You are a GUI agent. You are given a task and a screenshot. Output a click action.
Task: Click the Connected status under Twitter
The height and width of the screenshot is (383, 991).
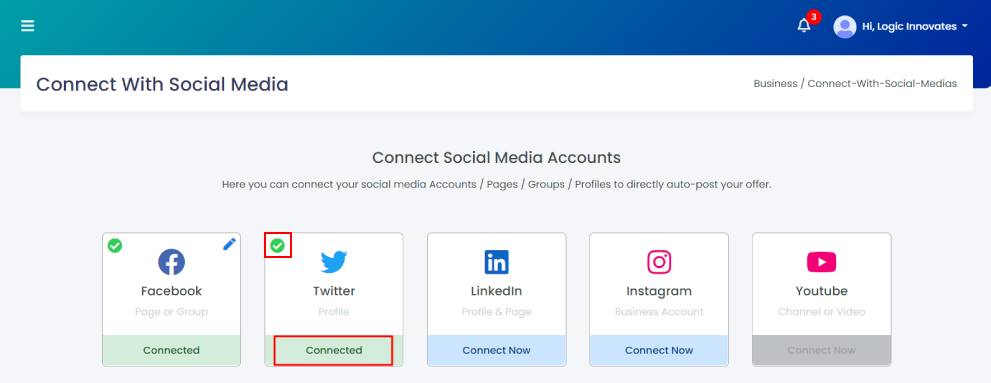click(x=334, y=350)
